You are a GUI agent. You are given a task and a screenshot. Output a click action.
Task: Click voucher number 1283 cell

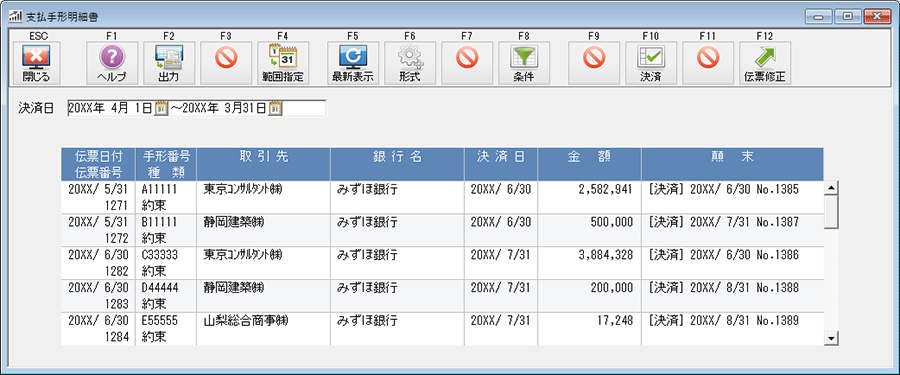coord(117,304)
